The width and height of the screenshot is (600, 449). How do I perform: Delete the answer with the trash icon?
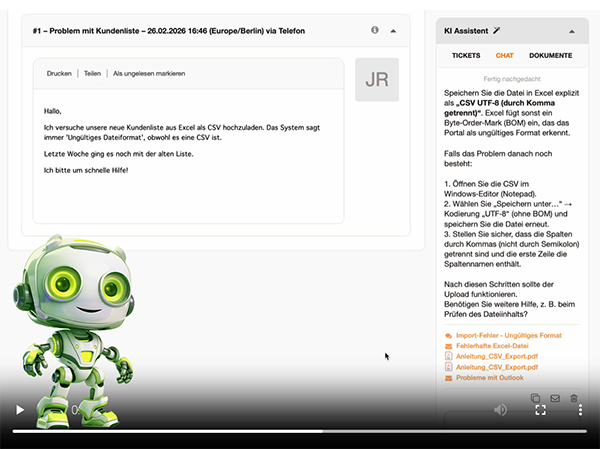(x=574, y=398)
